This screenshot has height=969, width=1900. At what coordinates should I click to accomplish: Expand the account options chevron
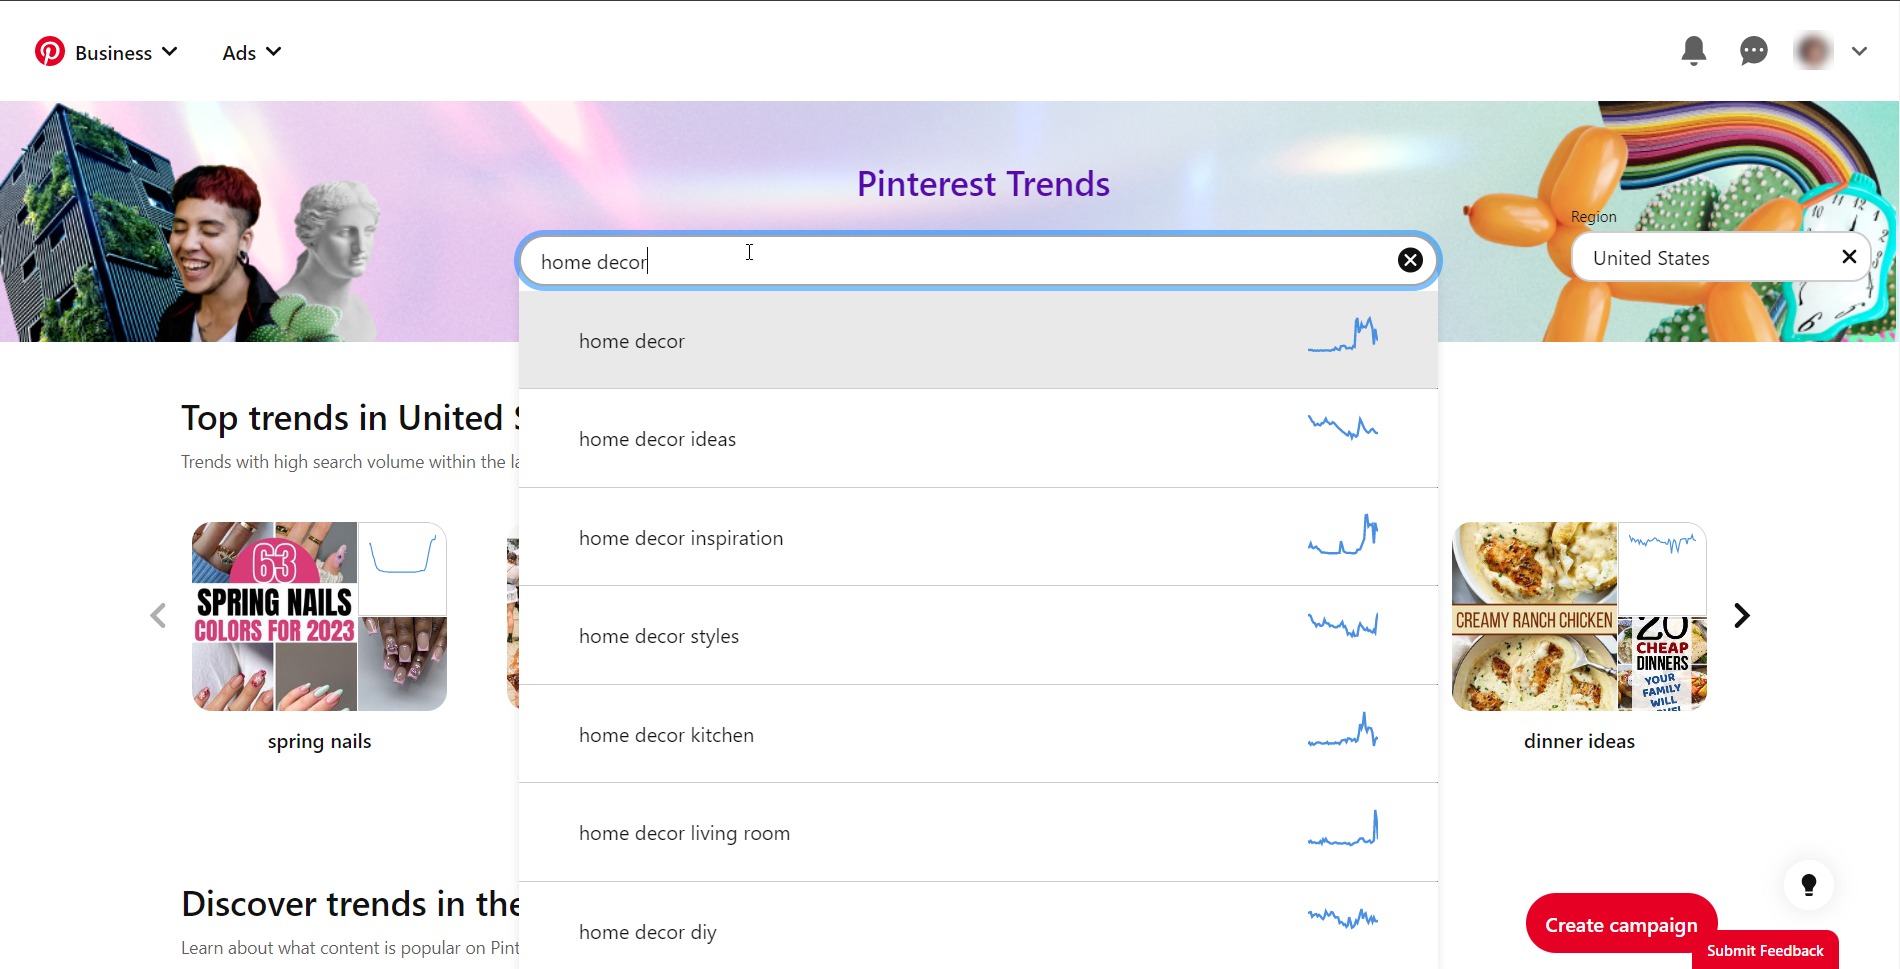pos(1860,51)
